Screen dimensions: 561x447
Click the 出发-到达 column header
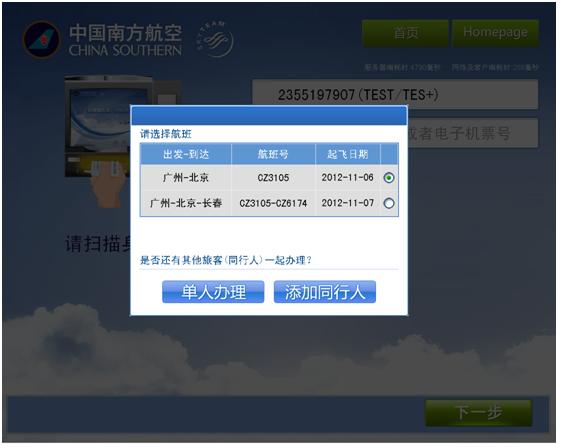pos(186,154)
